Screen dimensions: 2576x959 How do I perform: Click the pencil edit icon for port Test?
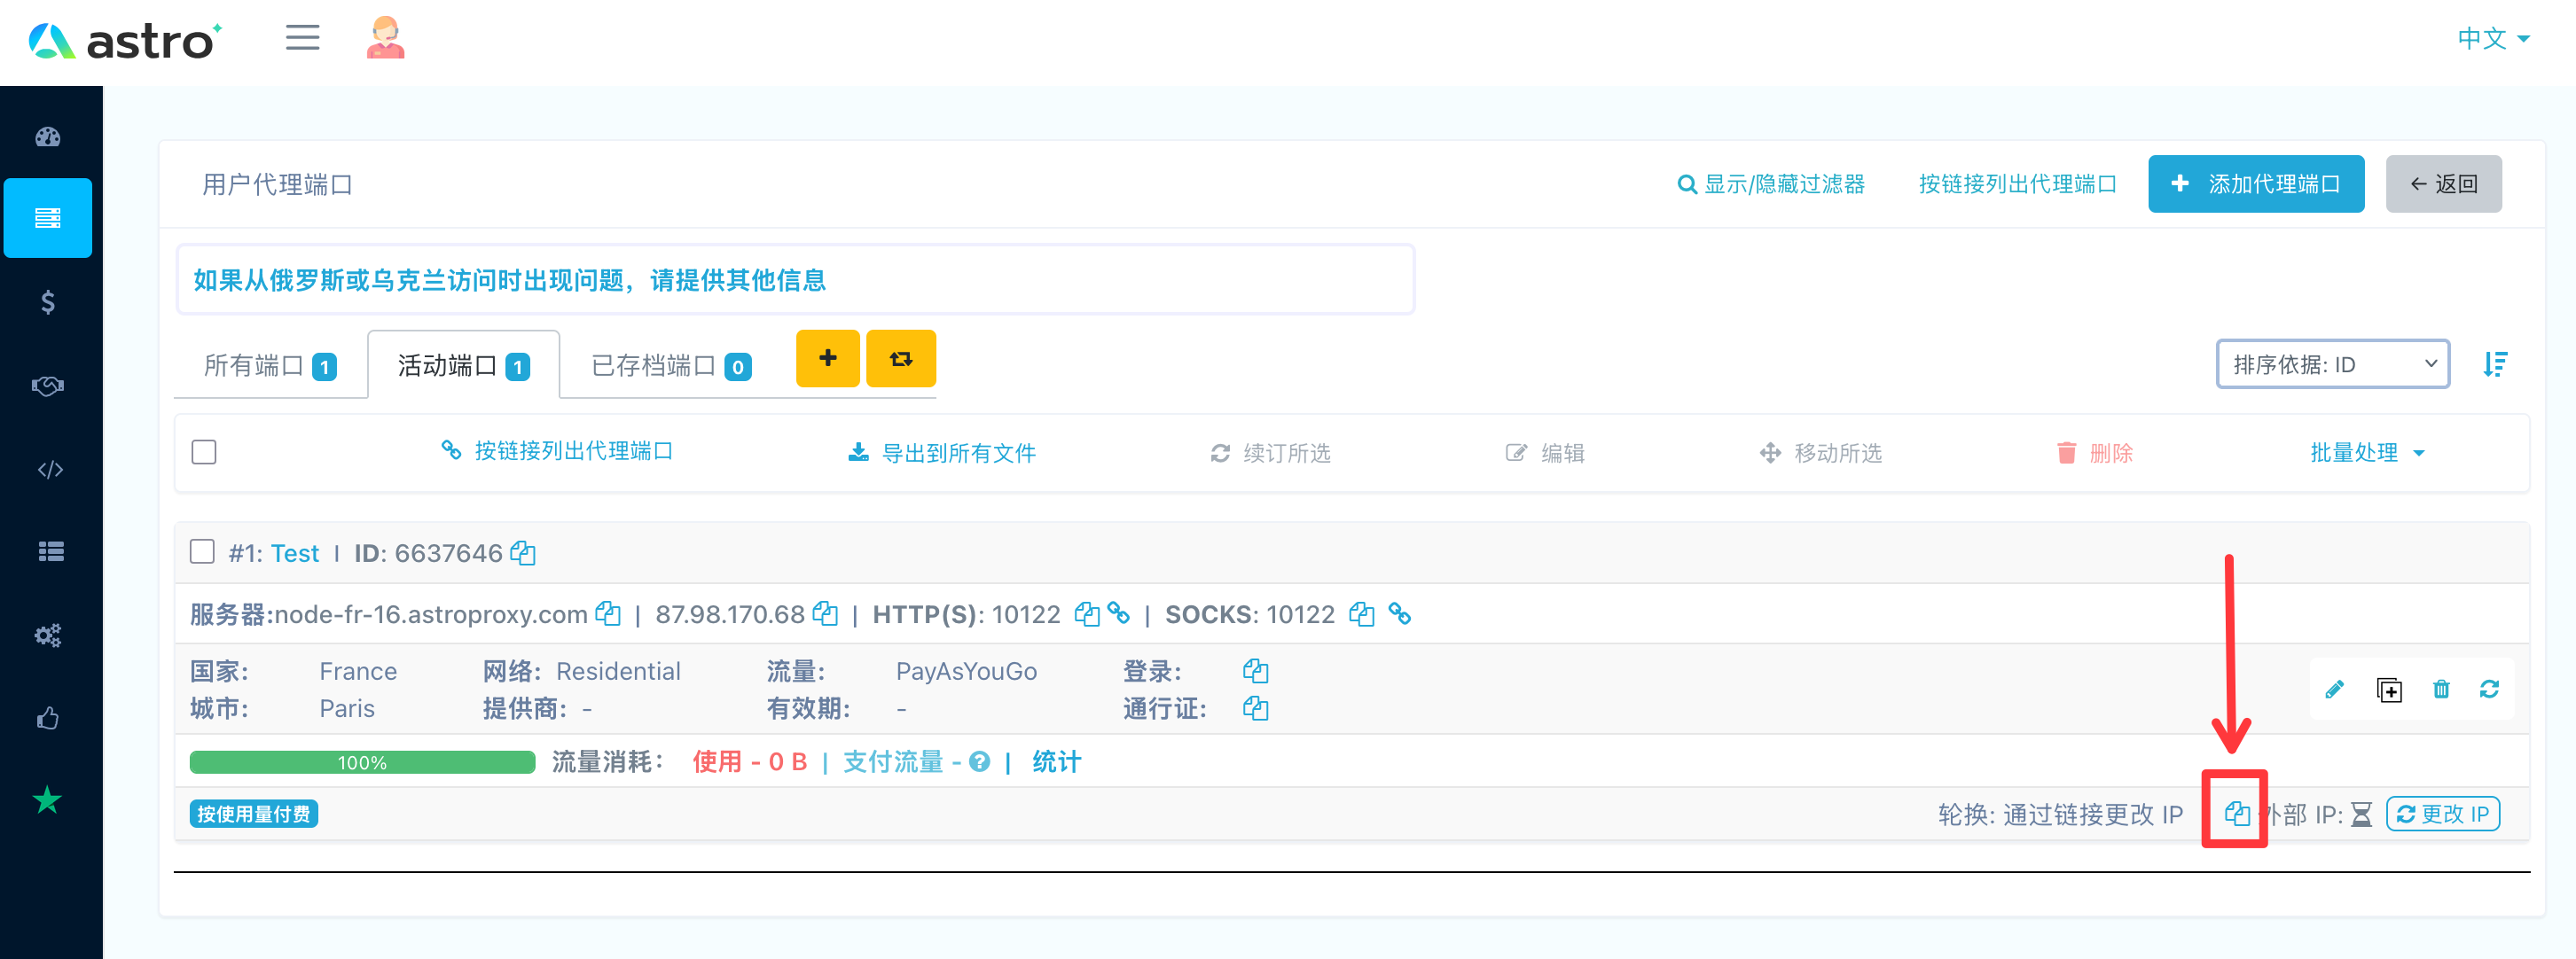(x=2334, y=689)
